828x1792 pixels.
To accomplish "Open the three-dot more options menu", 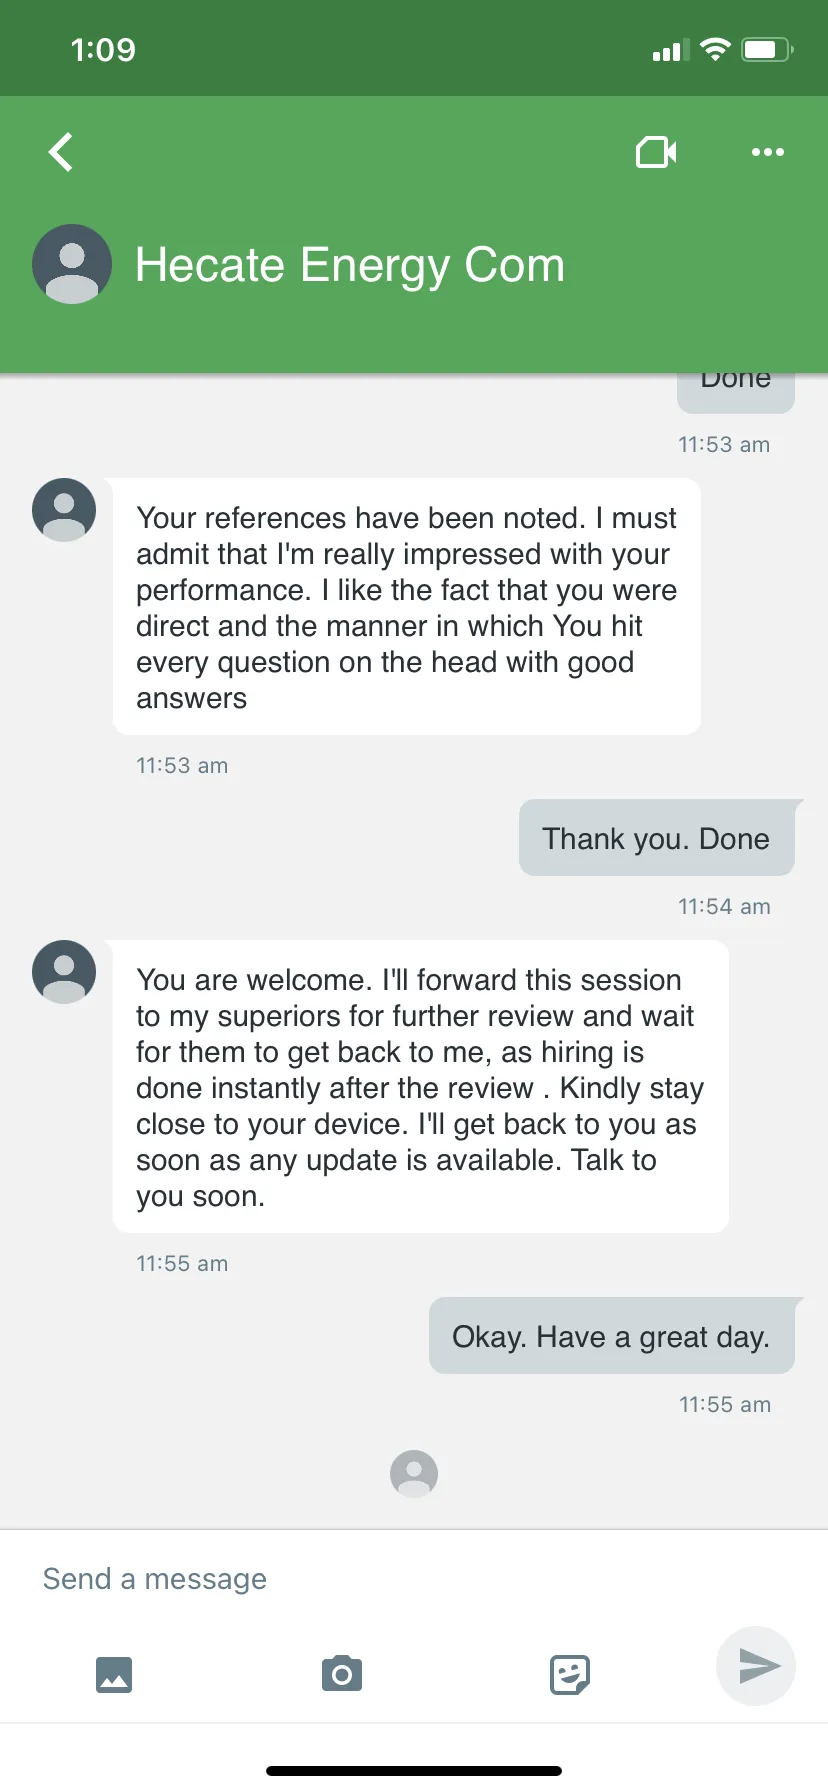I will click(767, 152).
